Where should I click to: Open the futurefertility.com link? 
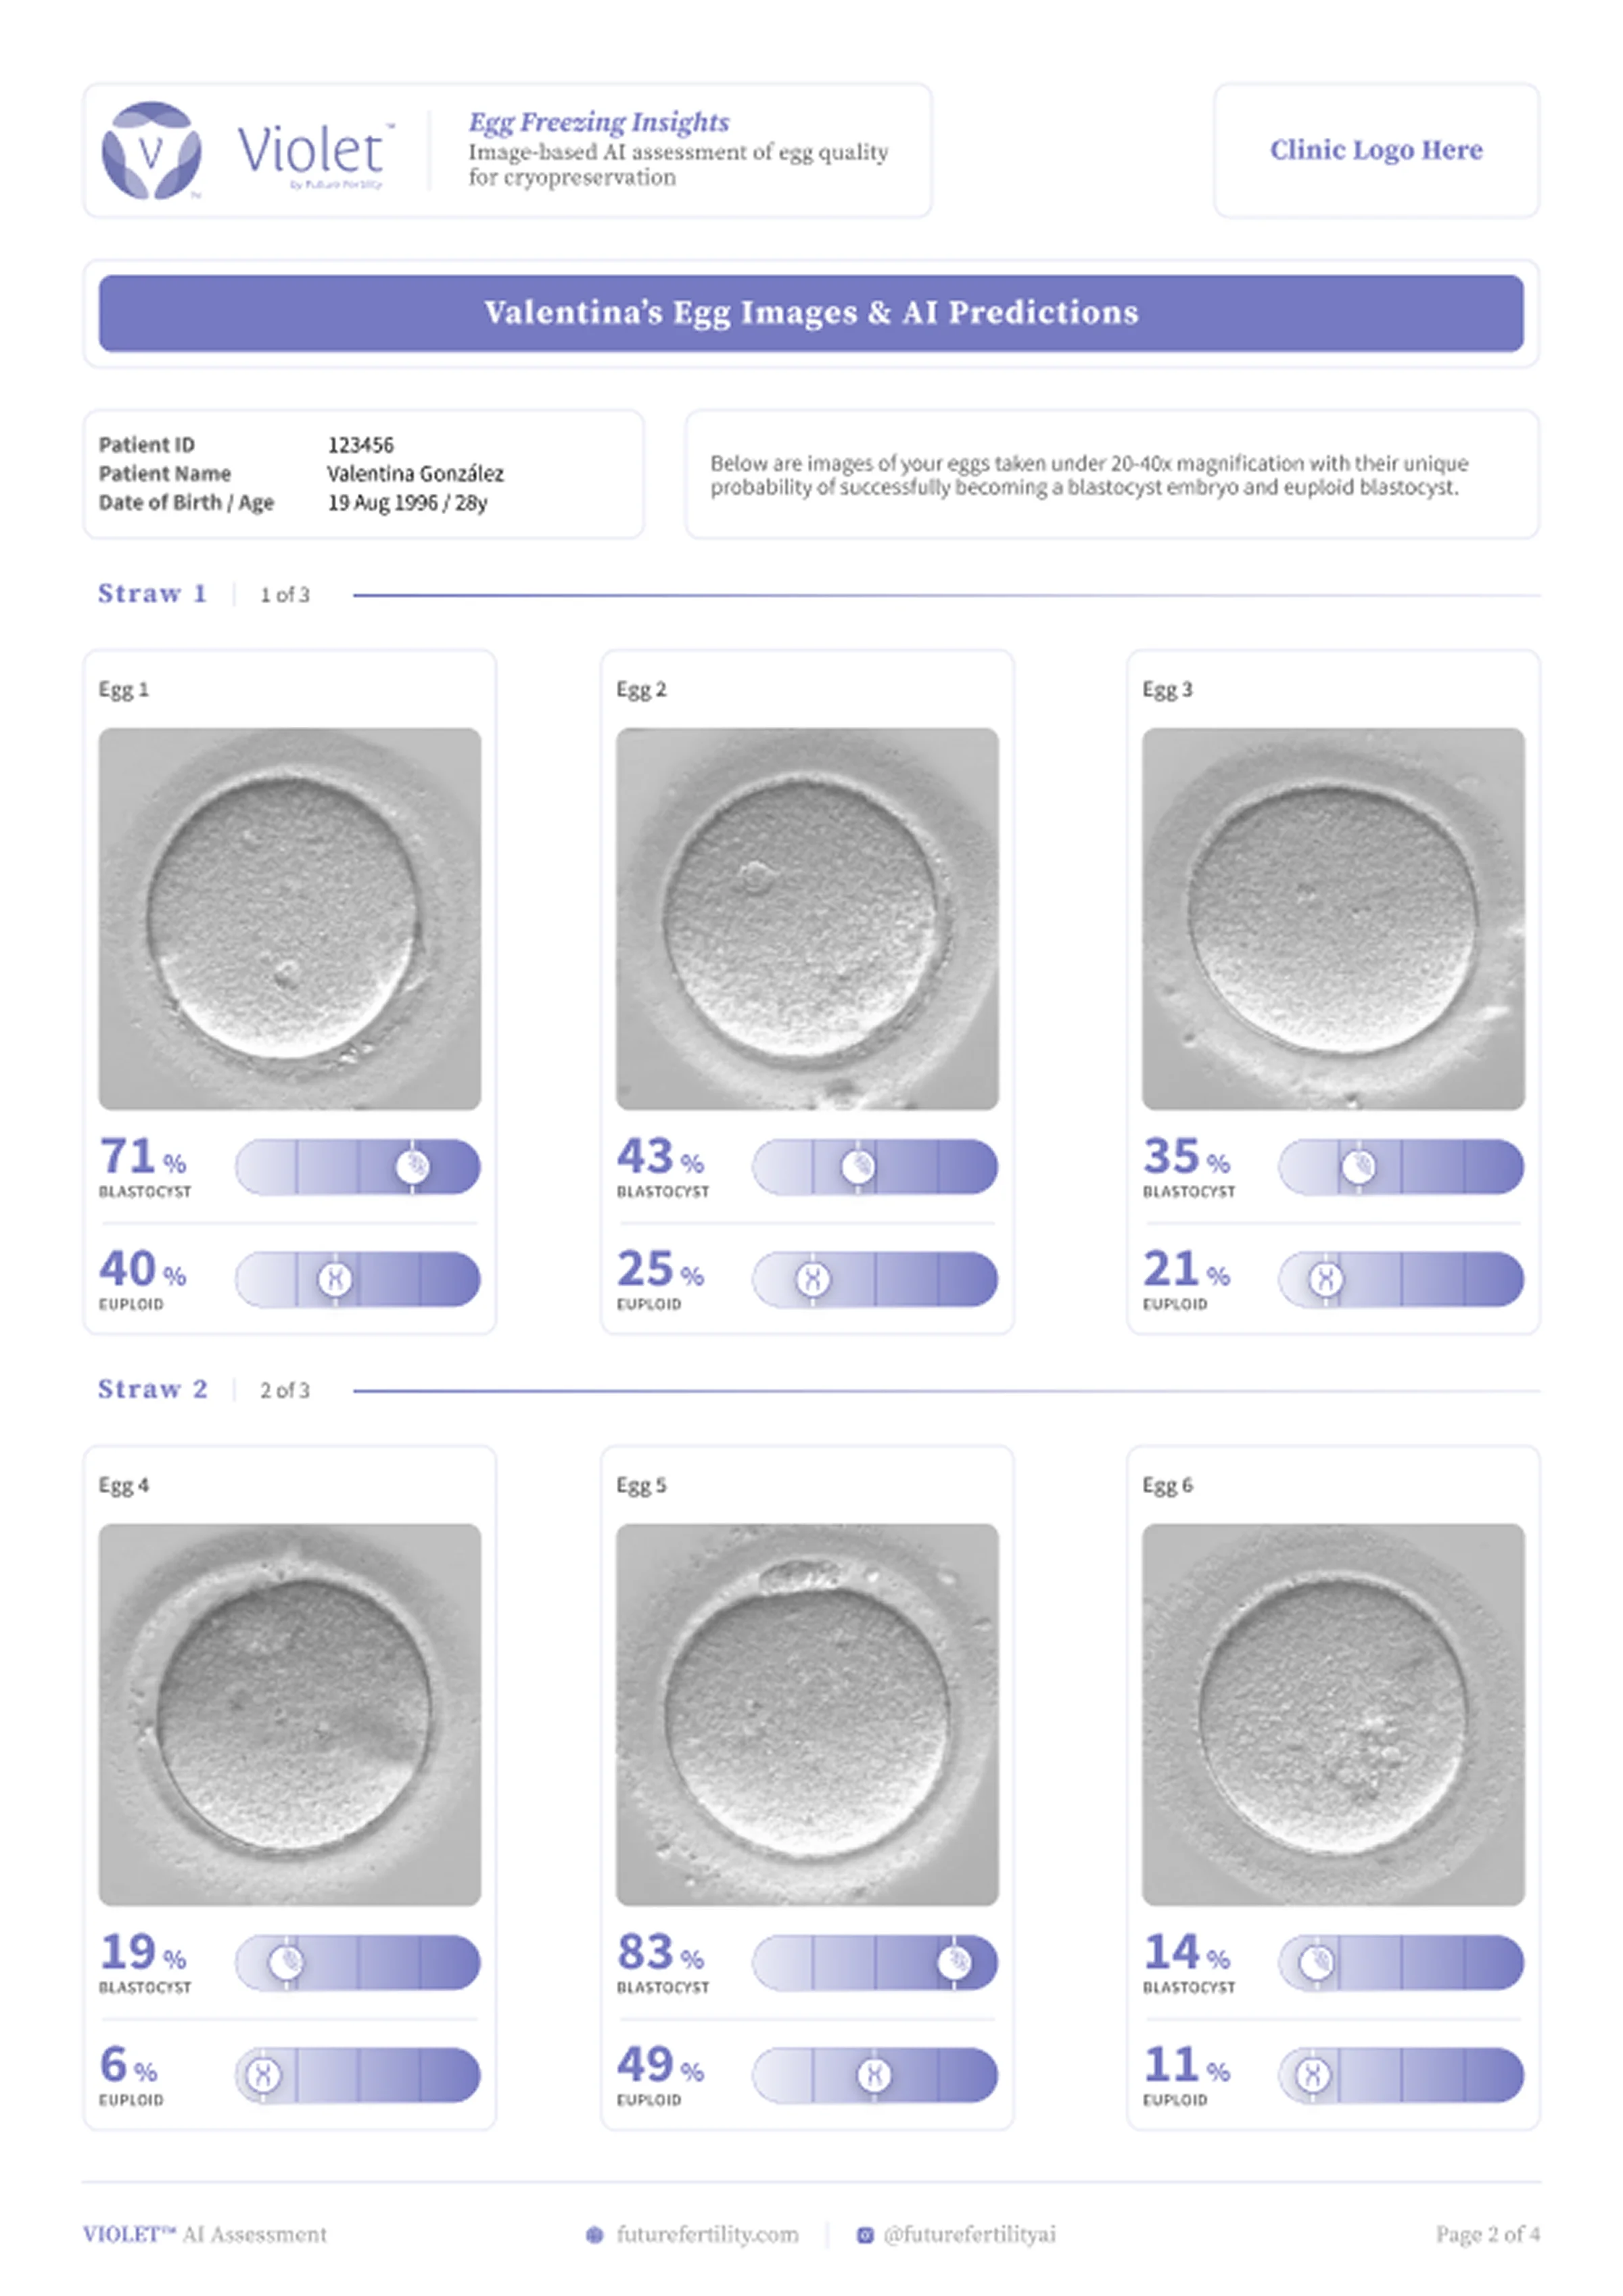(707, 2234)
